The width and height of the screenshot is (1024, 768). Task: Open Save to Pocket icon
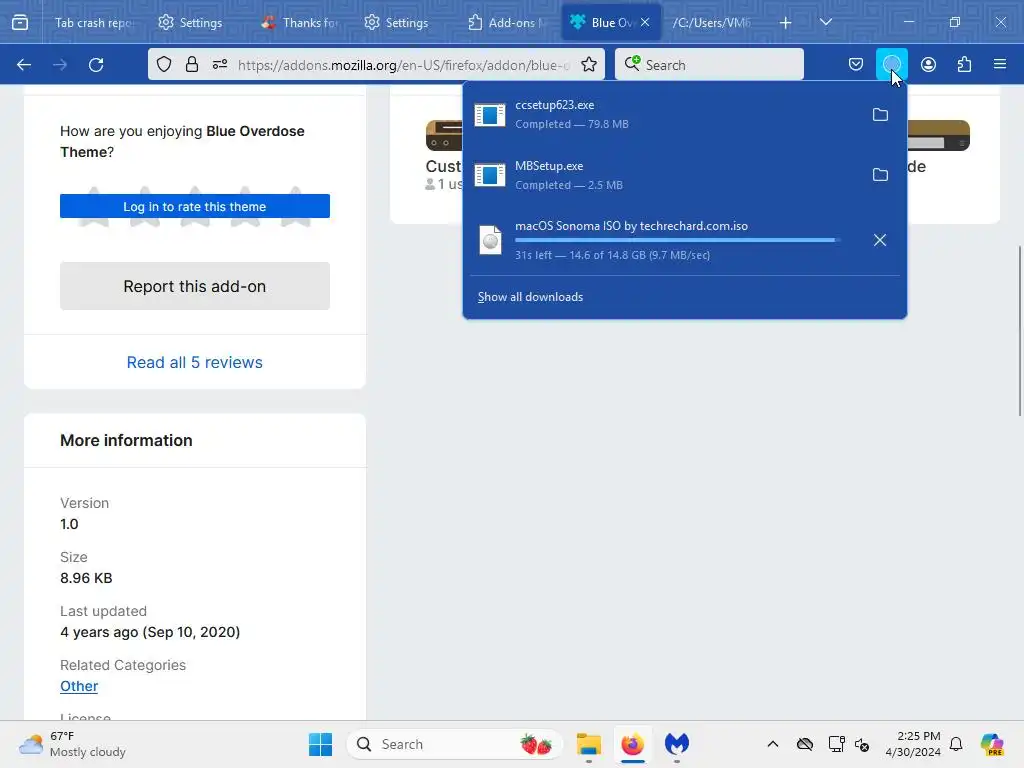click(856, 65)
